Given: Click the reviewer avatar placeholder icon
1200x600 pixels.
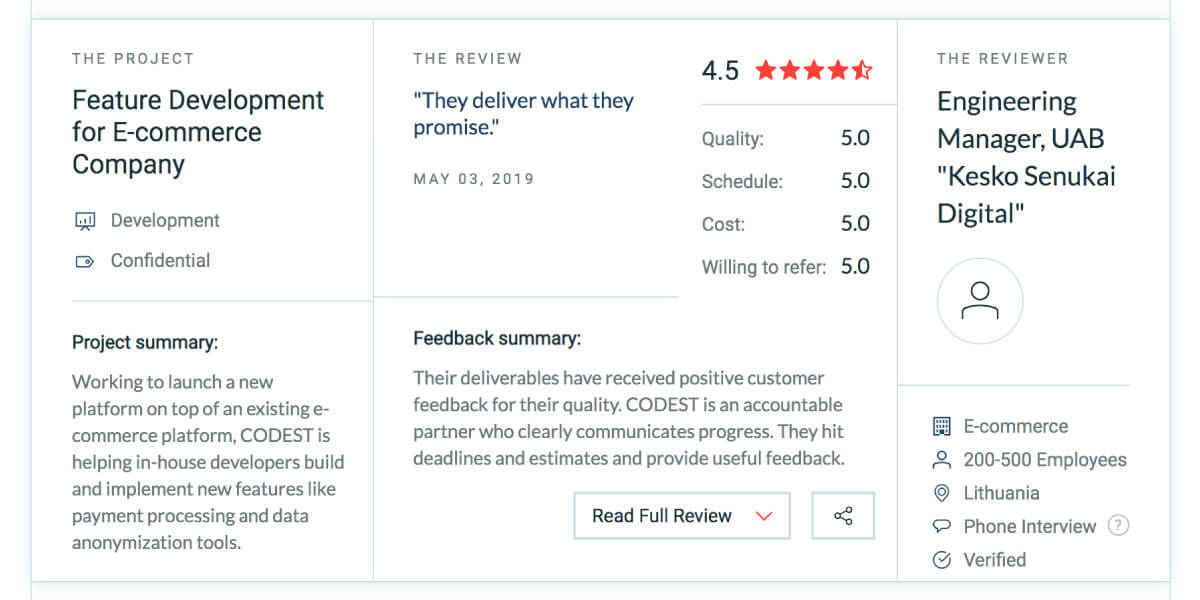Looking at the screenshot, I should (980, 301).
